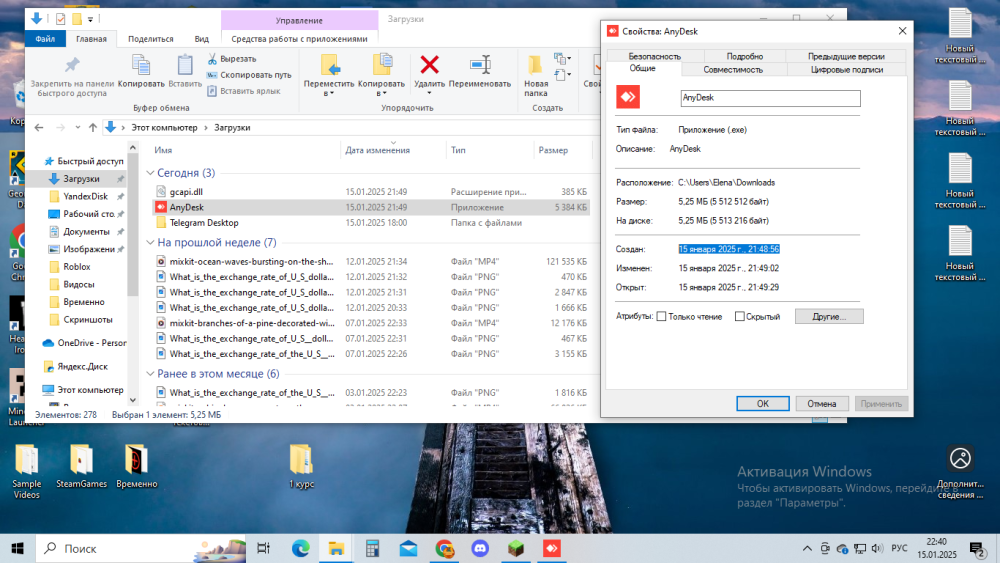
Task: Click the Rename (Переименовать) icon
Action: (x=480, y=64)
